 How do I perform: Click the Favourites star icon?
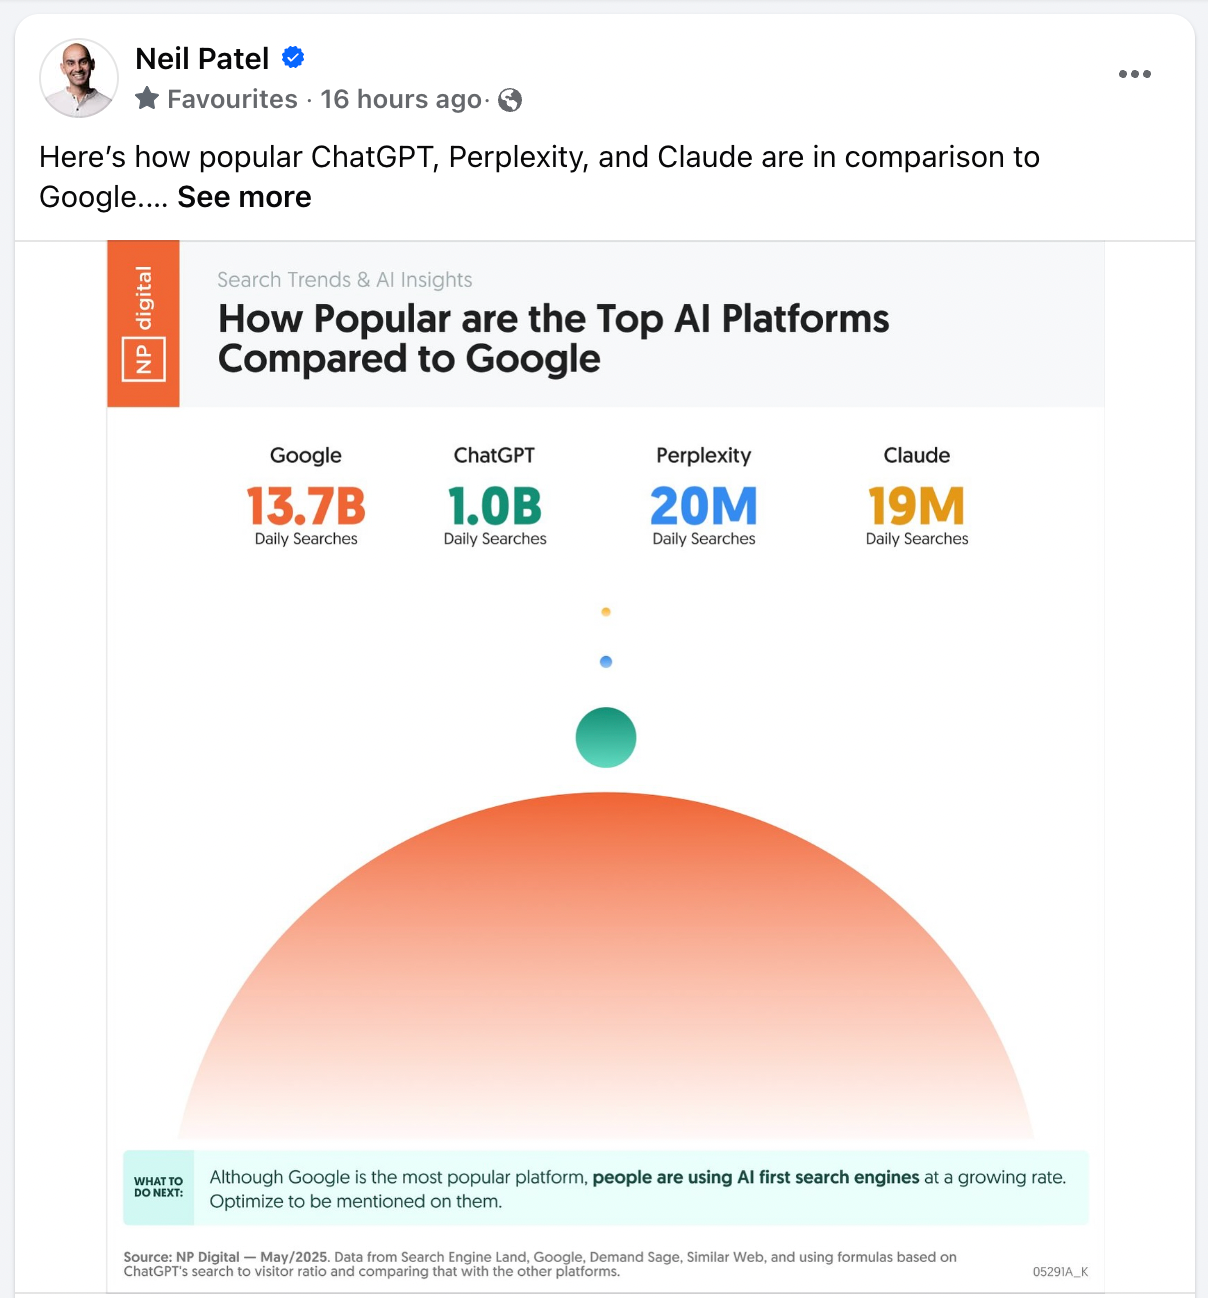pyautogui.click(x=147, y=98)
